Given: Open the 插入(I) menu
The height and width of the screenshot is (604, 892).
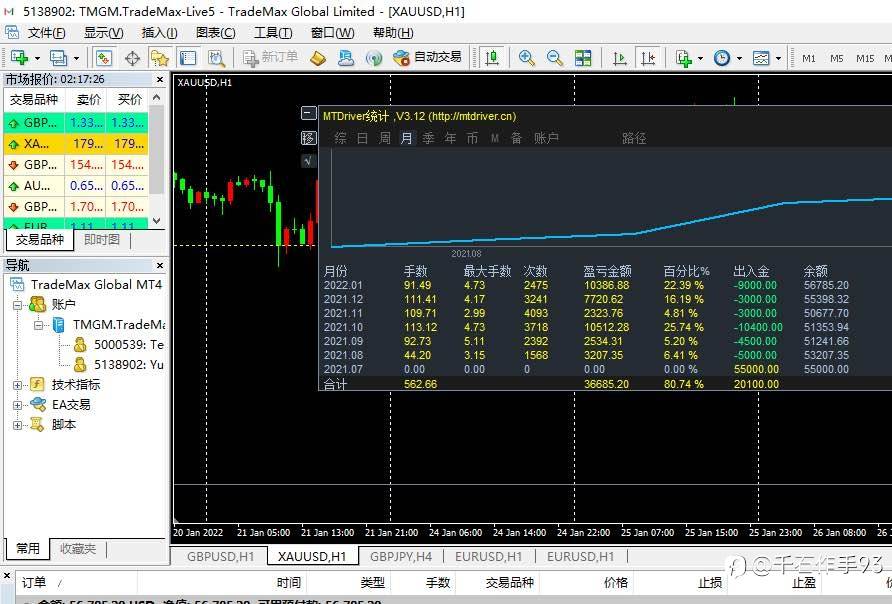Looking at the screenshot, I should [x=160, y=33].
